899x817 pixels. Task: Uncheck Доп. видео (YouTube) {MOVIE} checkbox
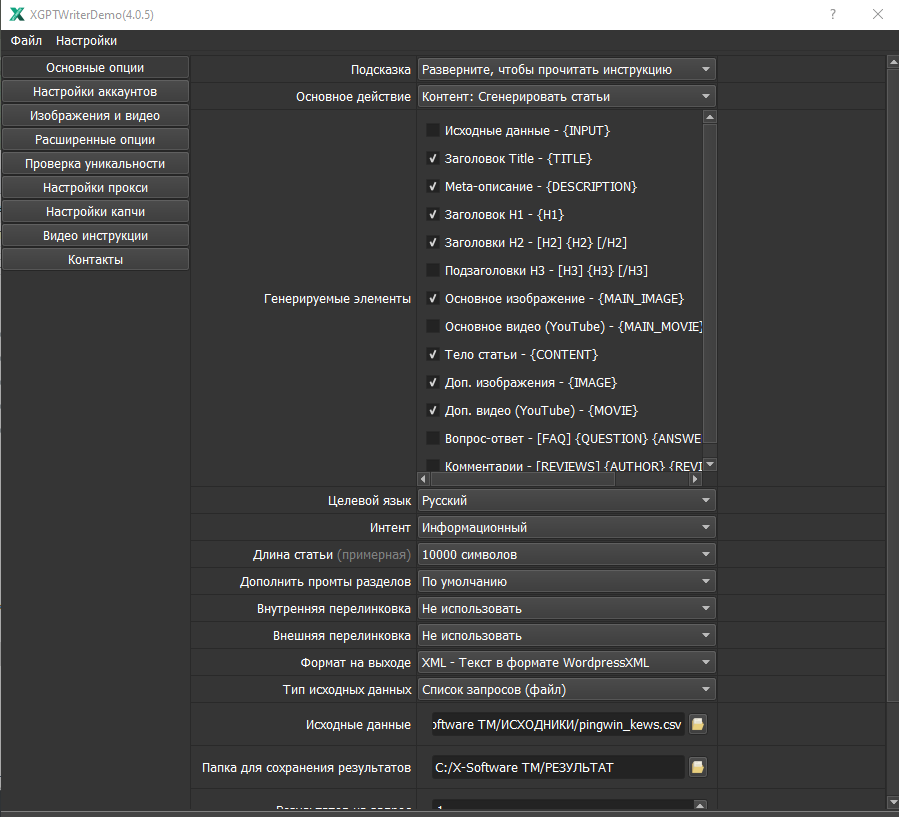pyautogui.click(x=433, y=411)
